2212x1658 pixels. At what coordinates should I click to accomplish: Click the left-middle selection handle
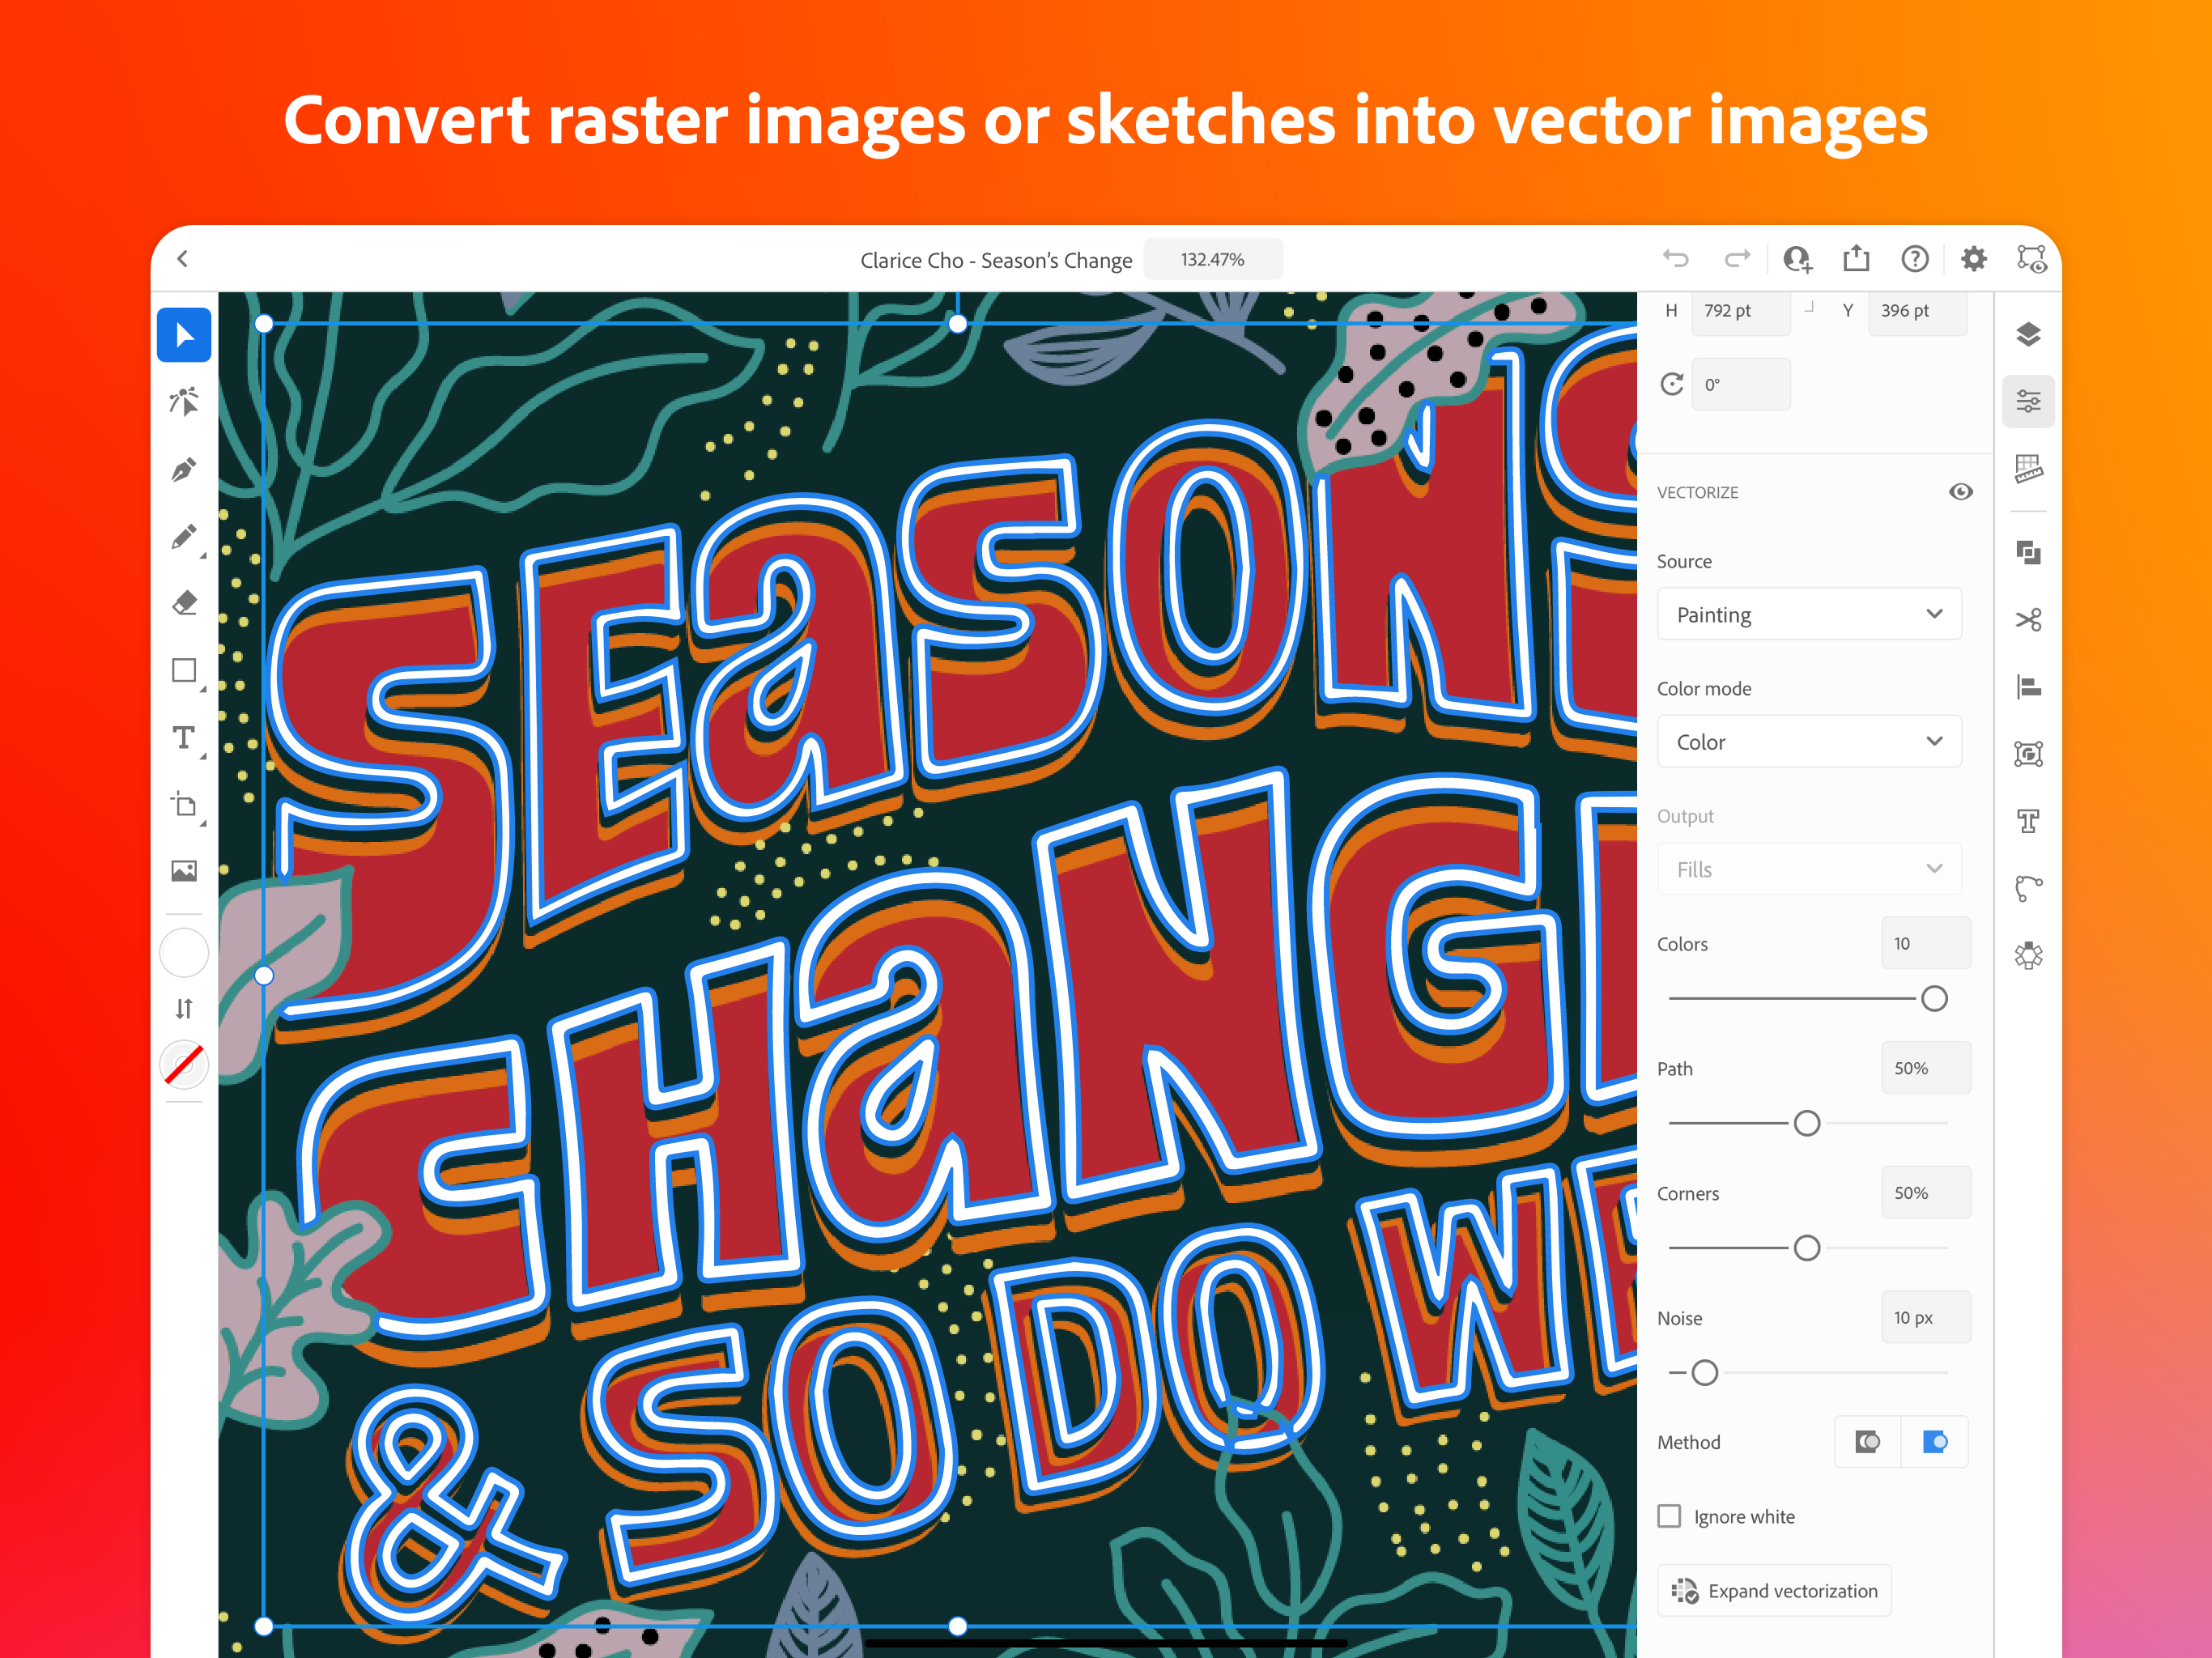tap(264, 975)
